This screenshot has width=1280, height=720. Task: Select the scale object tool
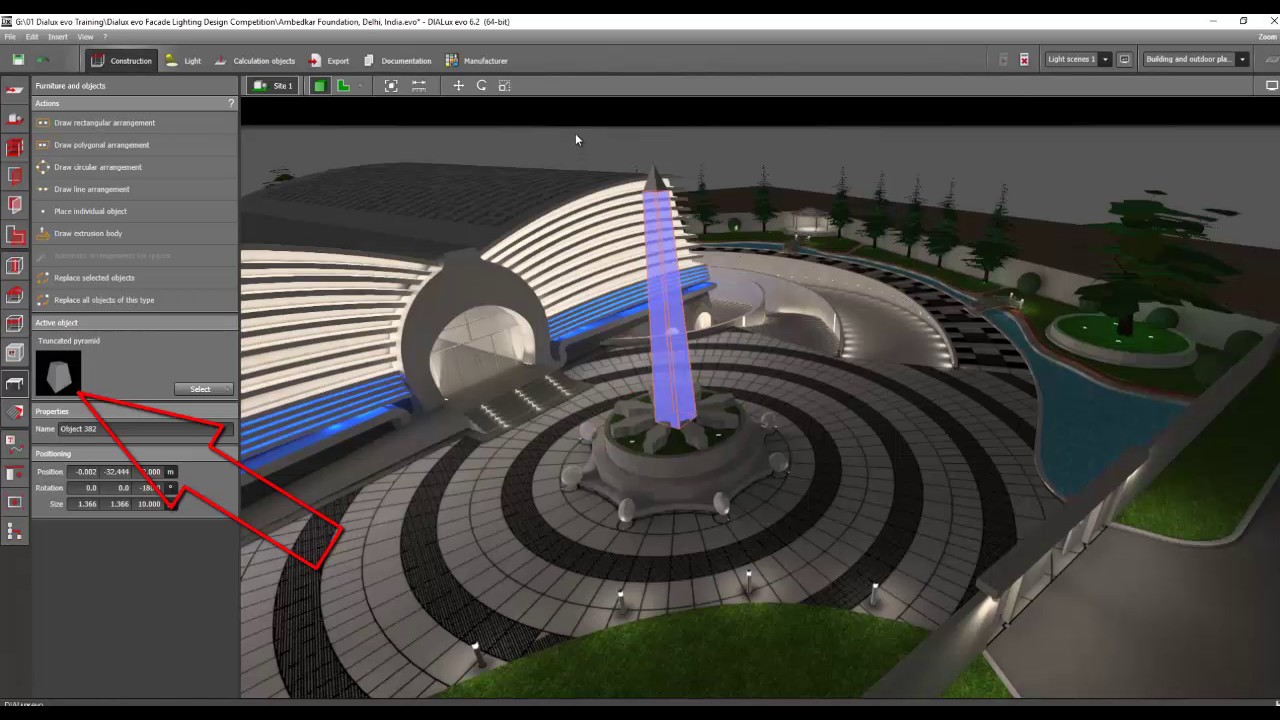(504, 86)
